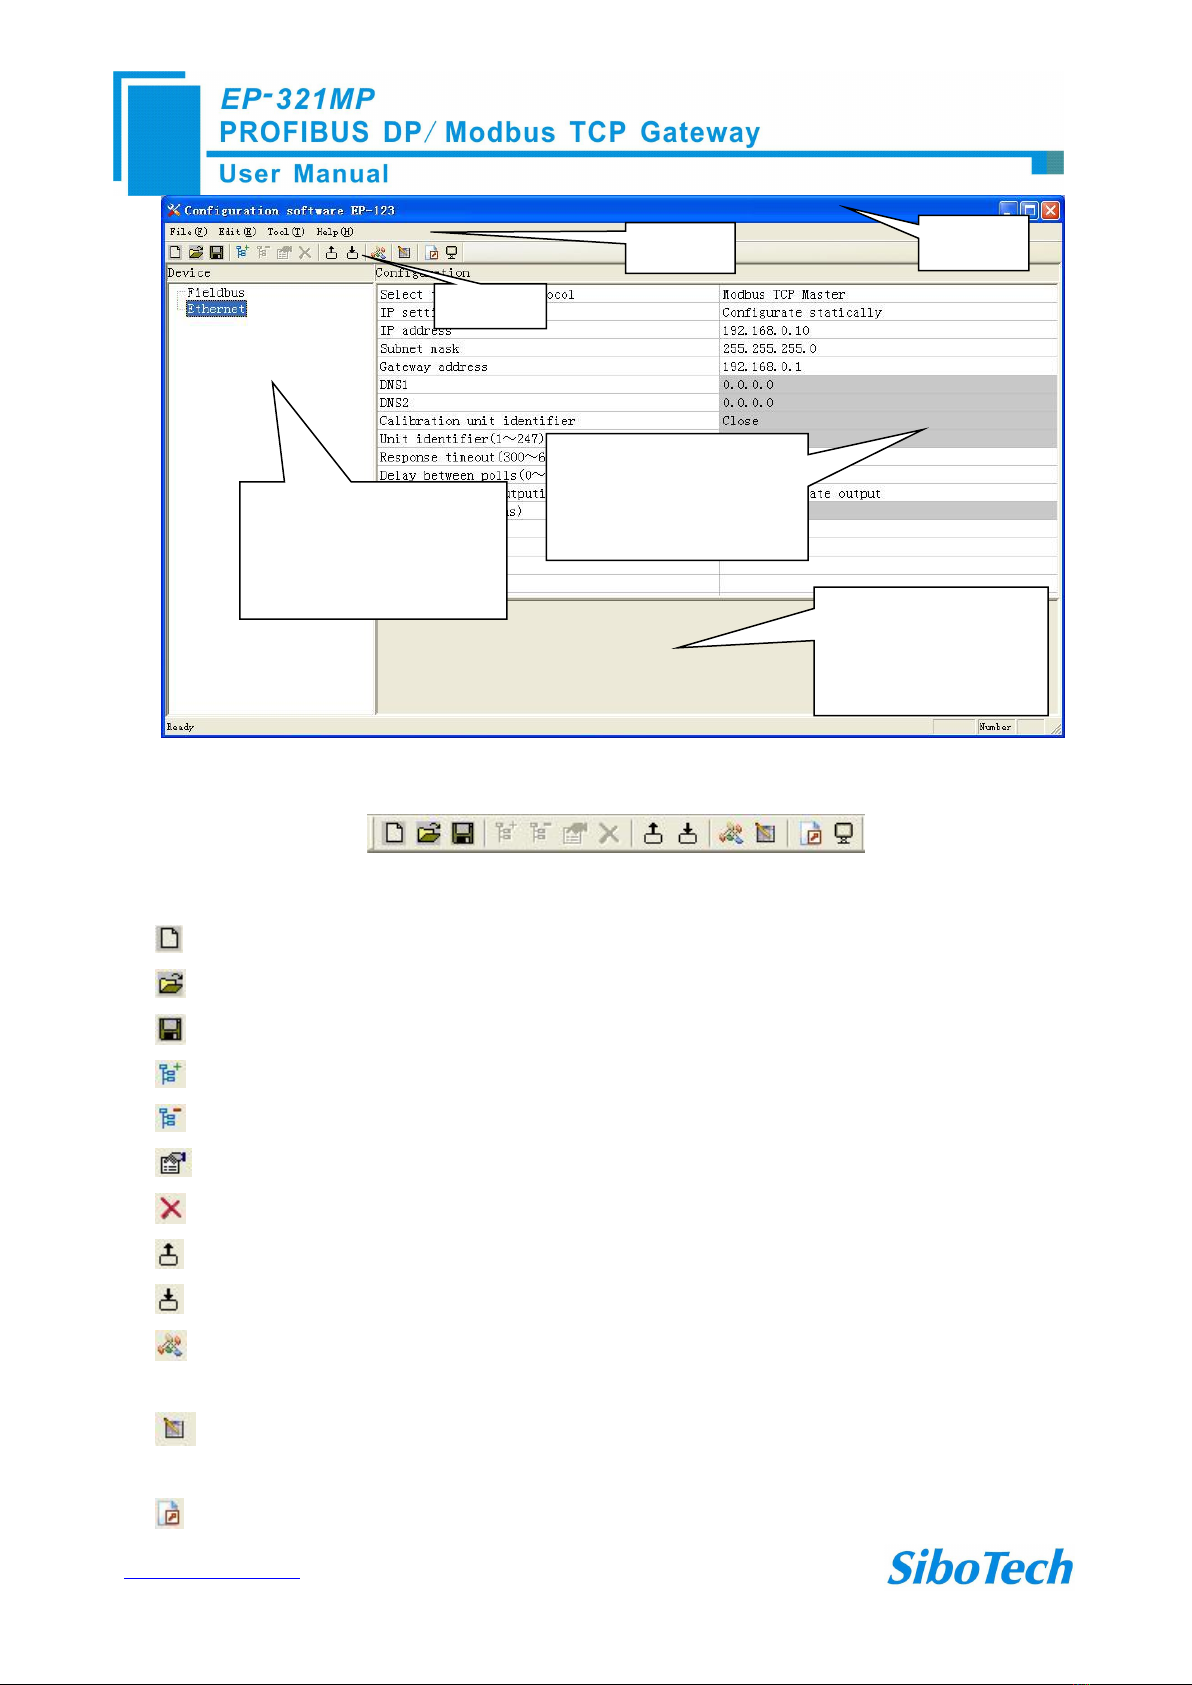Click Upload arrow icon in the enlarged toolbar strip
The height and width of the screenshot is (1685, 1192).
(653, 833)
